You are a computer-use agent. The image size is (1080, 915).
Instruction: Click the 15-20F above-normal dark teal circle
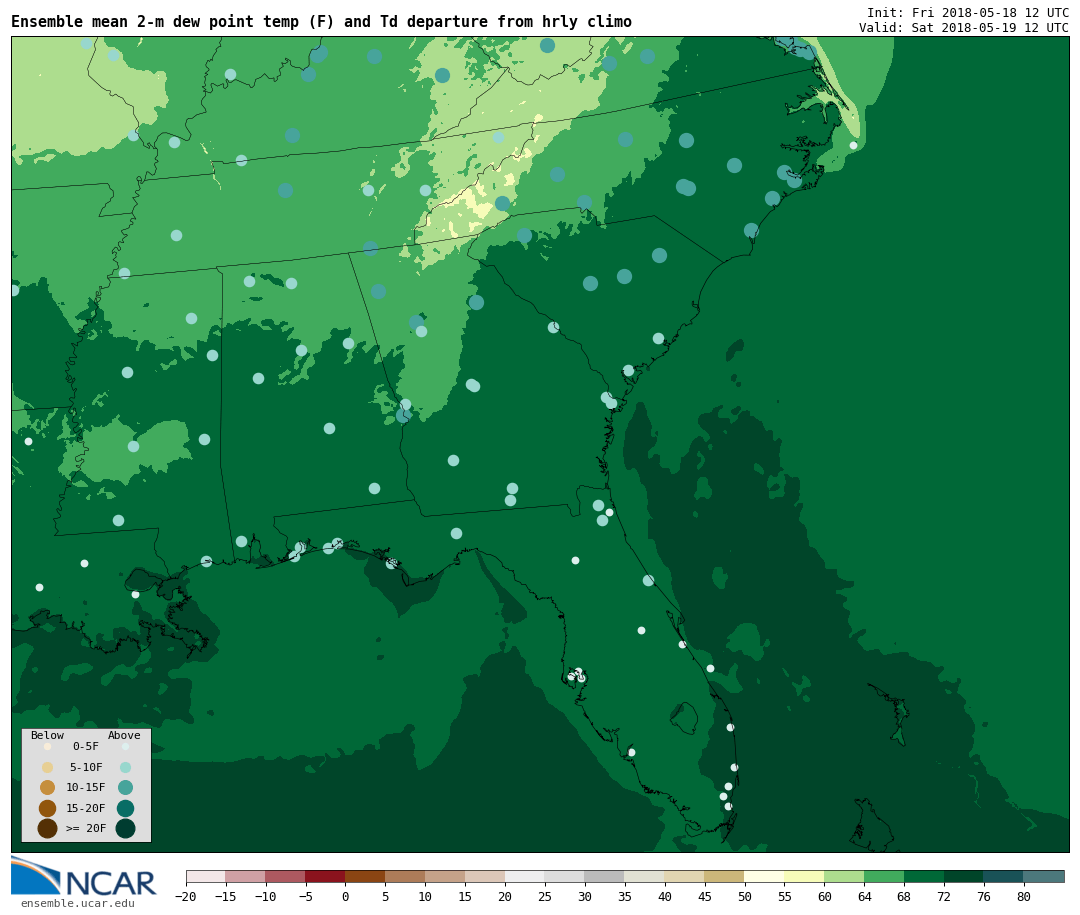click(x=125, y=808)
